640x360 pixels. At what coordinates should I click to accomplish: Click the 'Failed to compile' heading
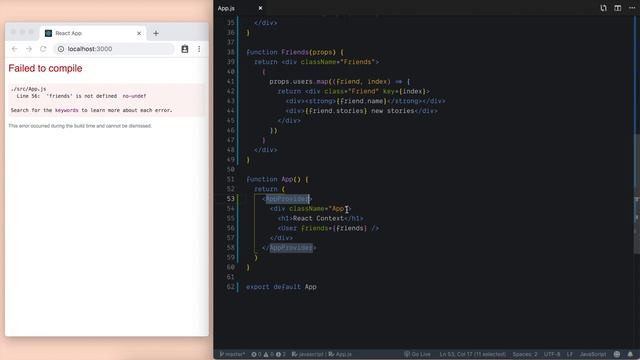point(45,68)
